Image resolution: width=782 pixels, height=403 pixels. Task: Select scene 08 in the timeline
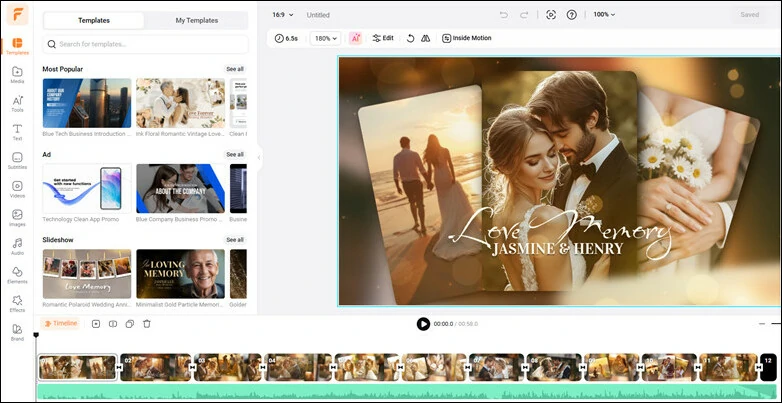555,368
